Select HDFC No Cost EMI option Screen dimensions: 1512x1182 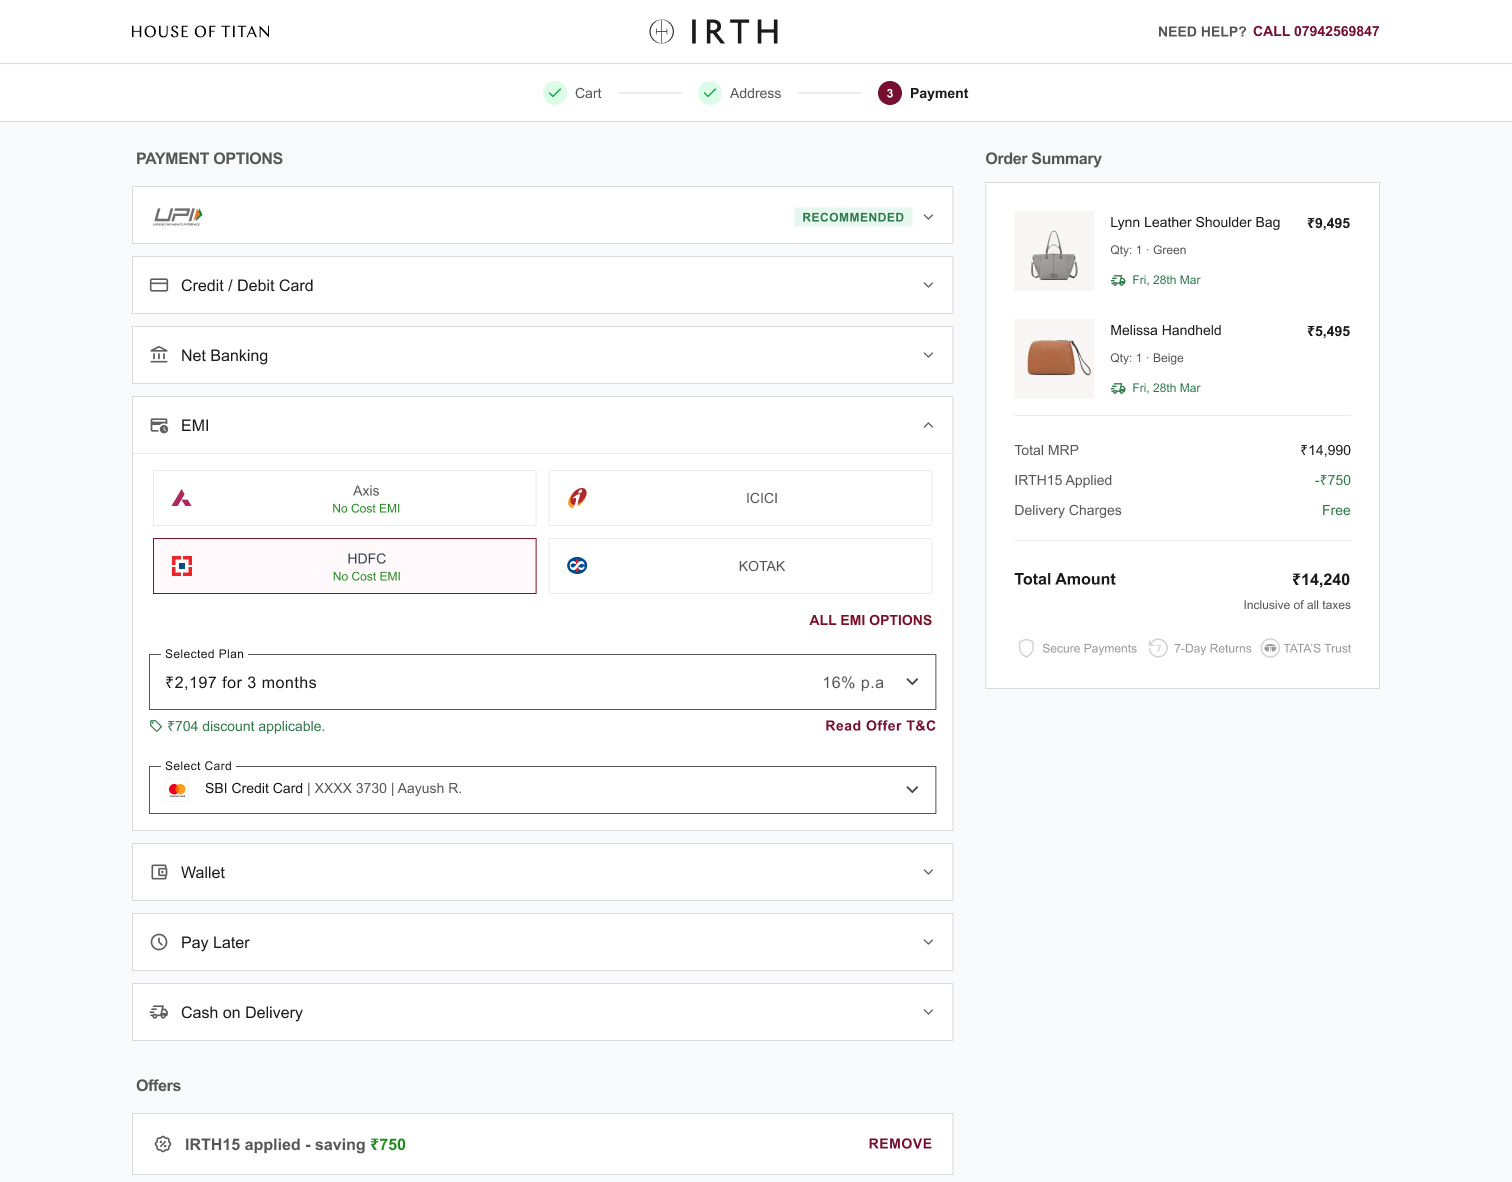pos(345,566)
